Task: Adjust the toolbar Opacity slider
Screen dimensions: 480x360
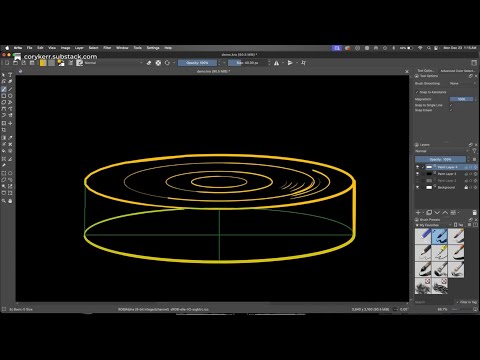Action: [197, 63]
